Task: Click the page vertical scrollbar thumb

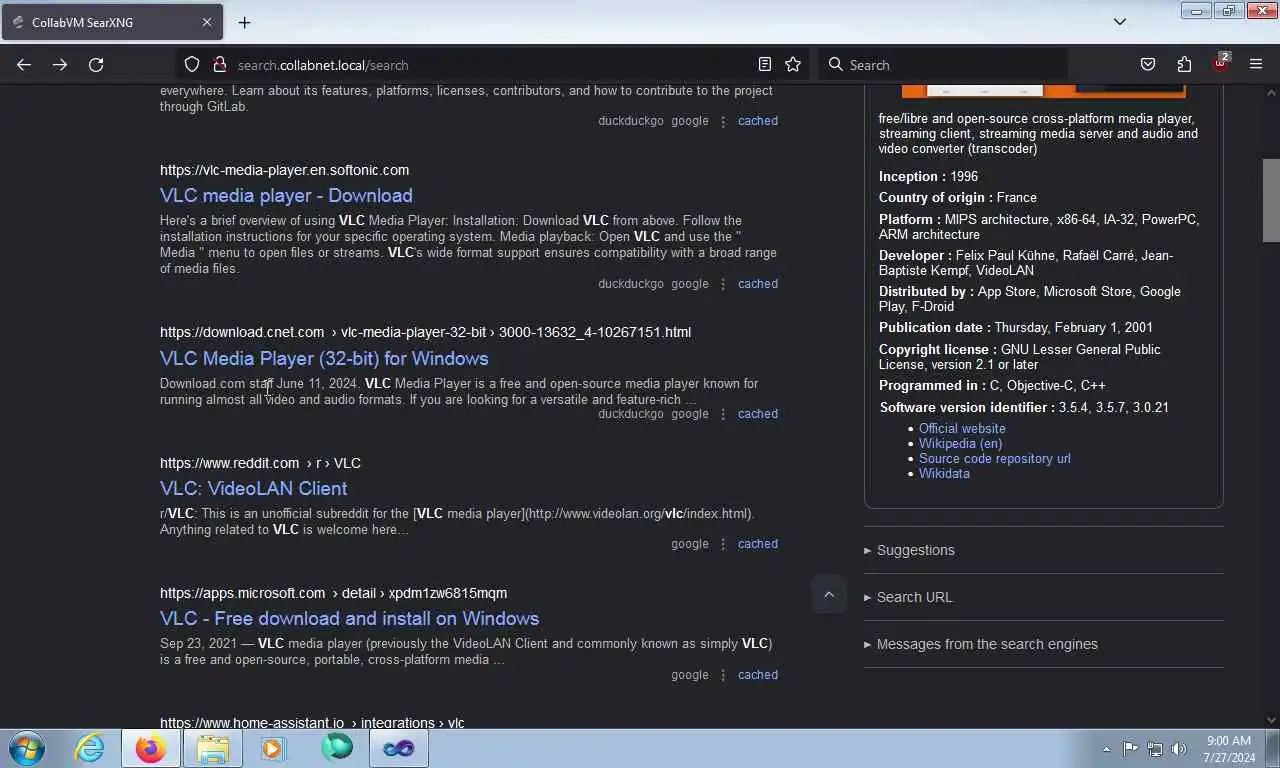Action: pos(1271,200)
